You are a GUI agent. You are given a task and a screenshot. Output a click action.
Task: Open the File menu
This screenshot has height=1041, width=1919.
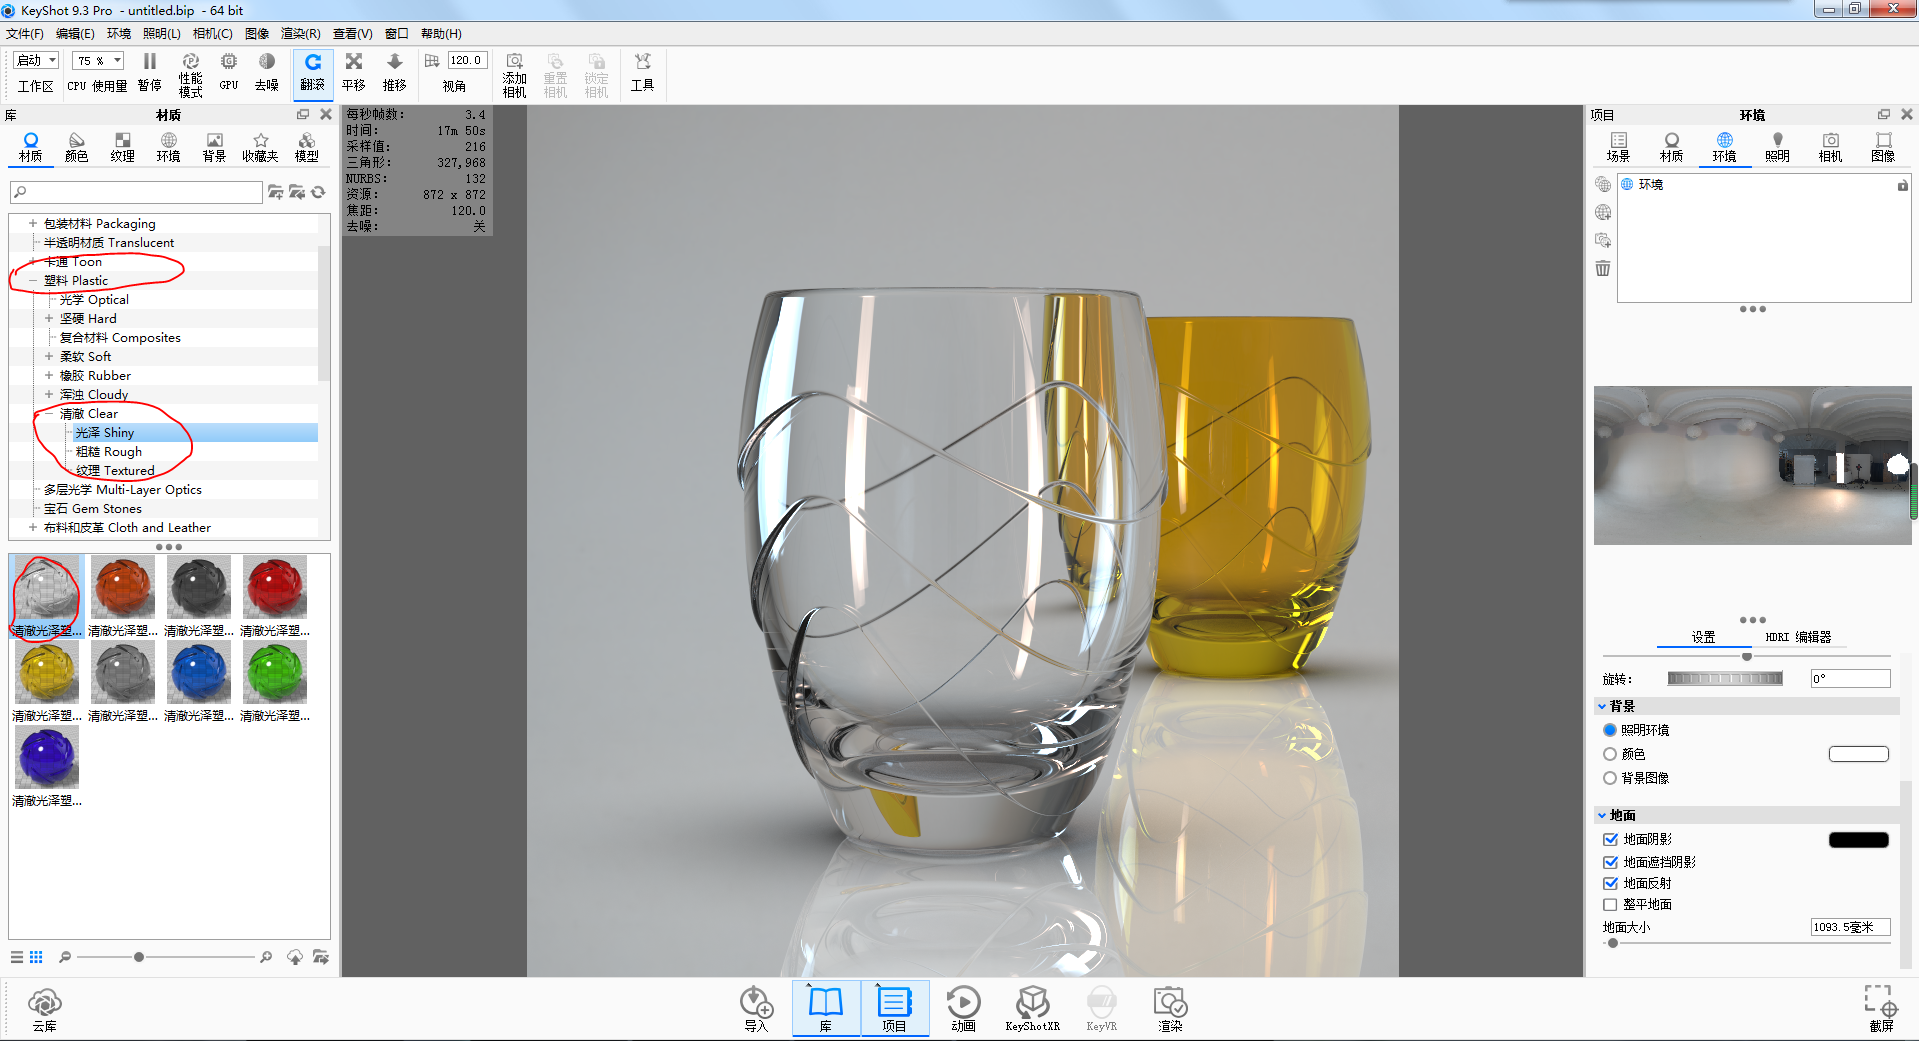click(25, 34)
